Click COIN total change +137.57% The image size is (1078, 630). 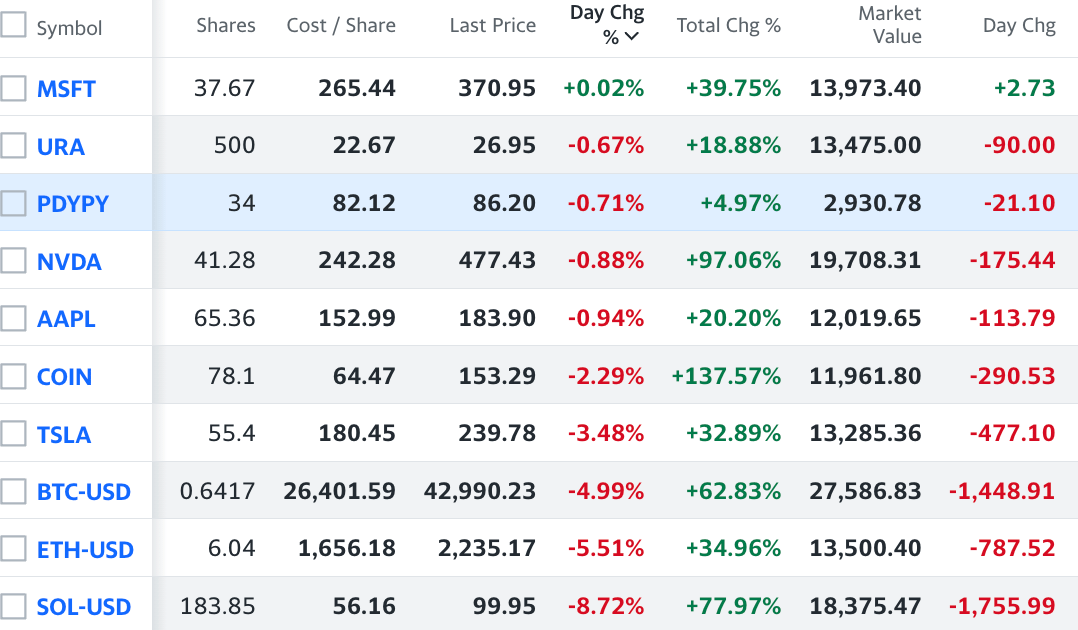pos(726,376)
